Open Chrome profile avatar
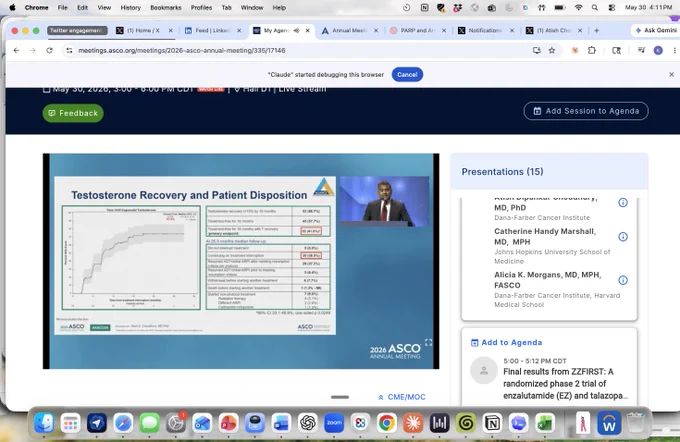680x442 pixels. pos(658,50)
